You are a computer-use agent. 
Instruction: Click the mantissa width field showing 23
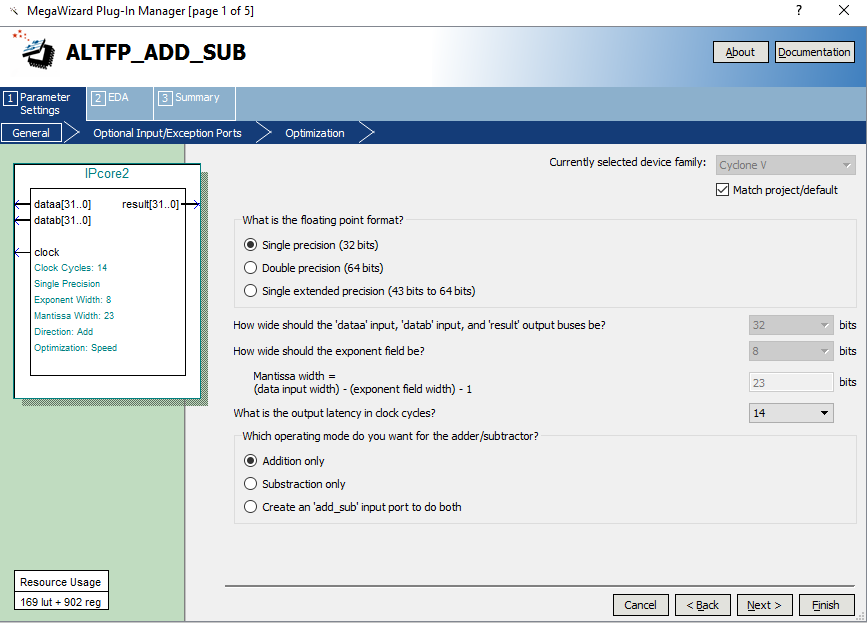tap(791, 383)
